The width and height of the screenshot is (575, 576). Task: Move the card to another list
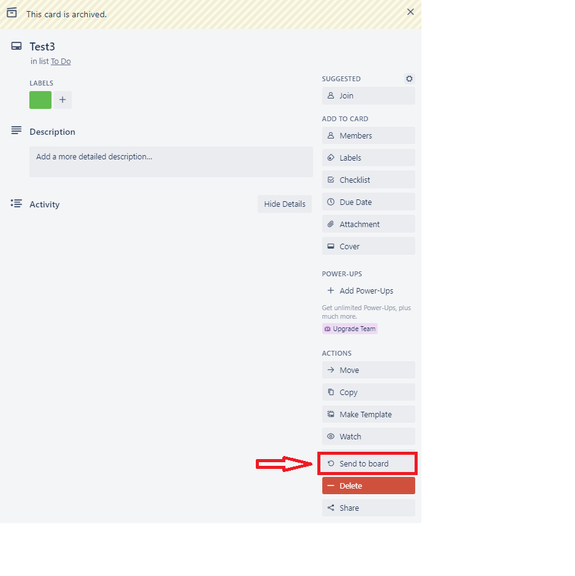[x=368, y=370]
